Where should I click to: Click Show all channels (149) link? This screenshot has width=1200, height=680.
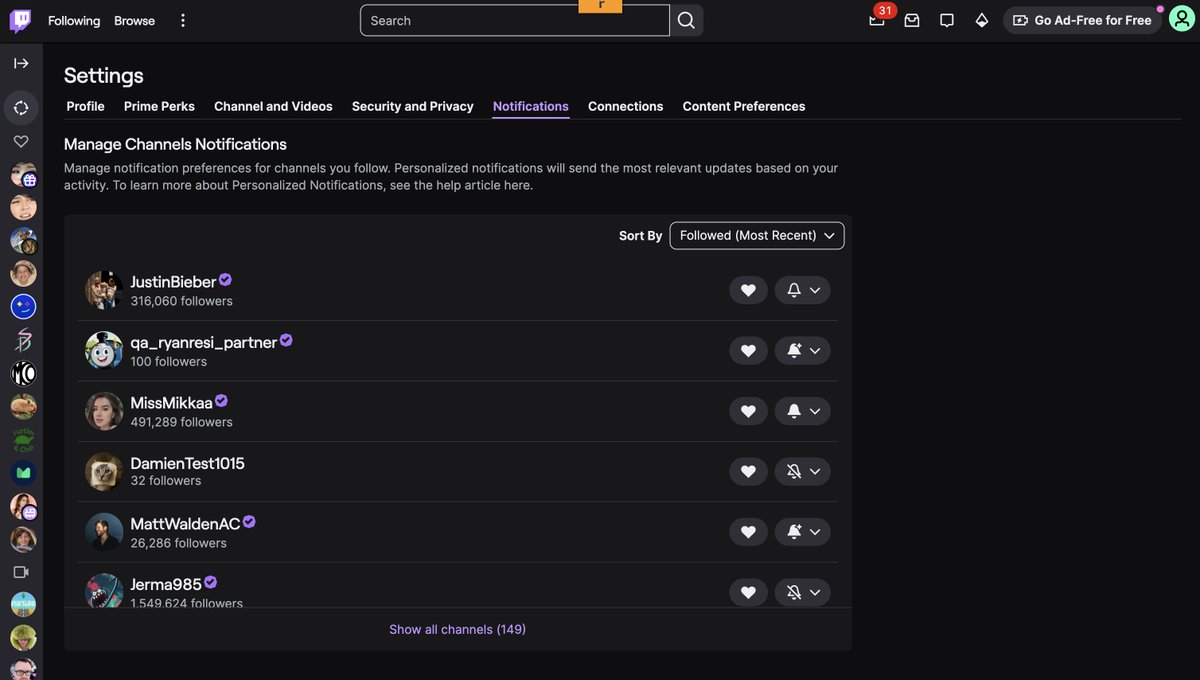click(457, 629)
